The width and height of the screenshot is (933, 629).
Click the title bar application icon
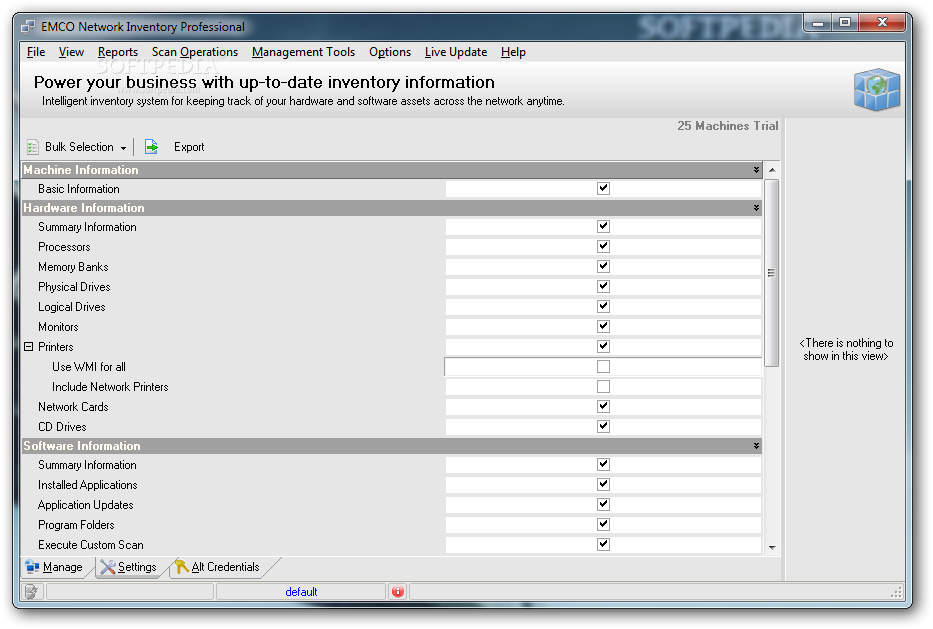pyautogui.click(x=28, y=27)
